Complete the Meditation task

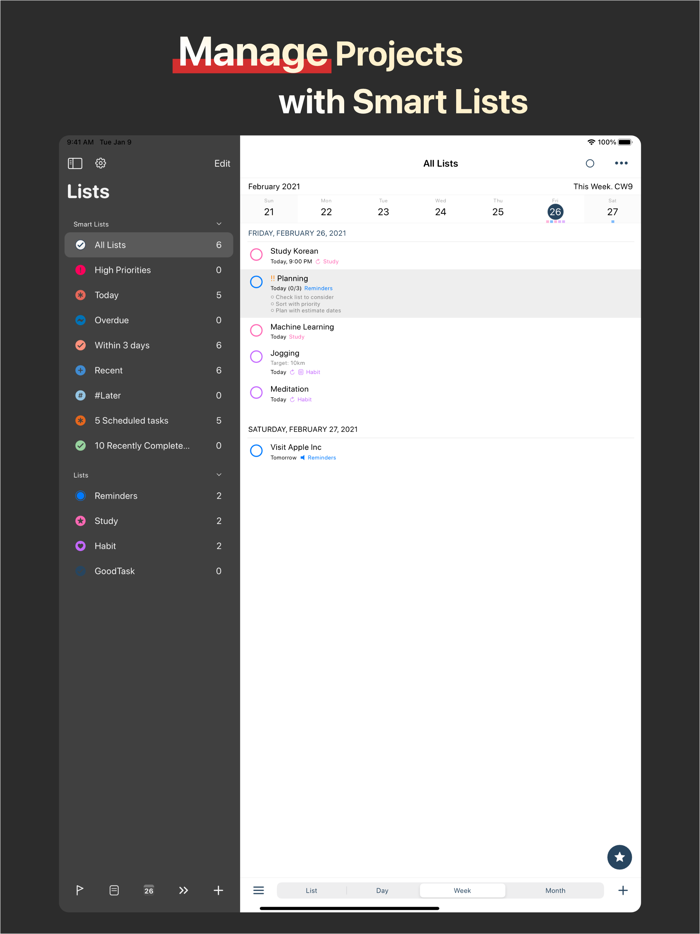(256, 393)
